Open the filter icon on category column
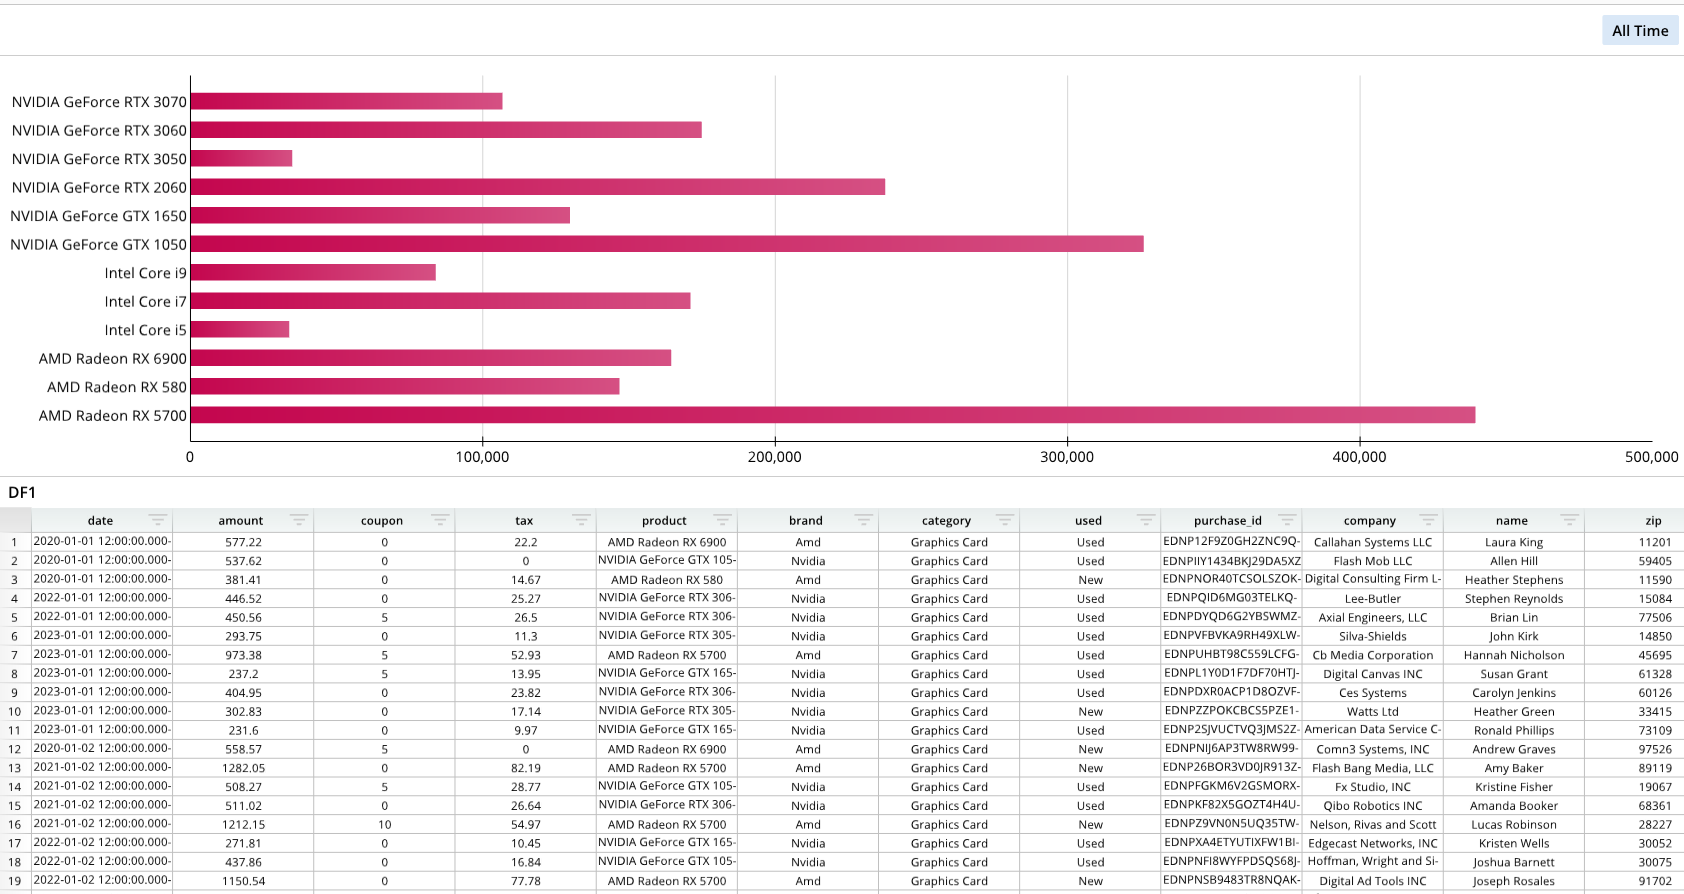Viewport: 1684px width, 894px height. click(1004, 520)
